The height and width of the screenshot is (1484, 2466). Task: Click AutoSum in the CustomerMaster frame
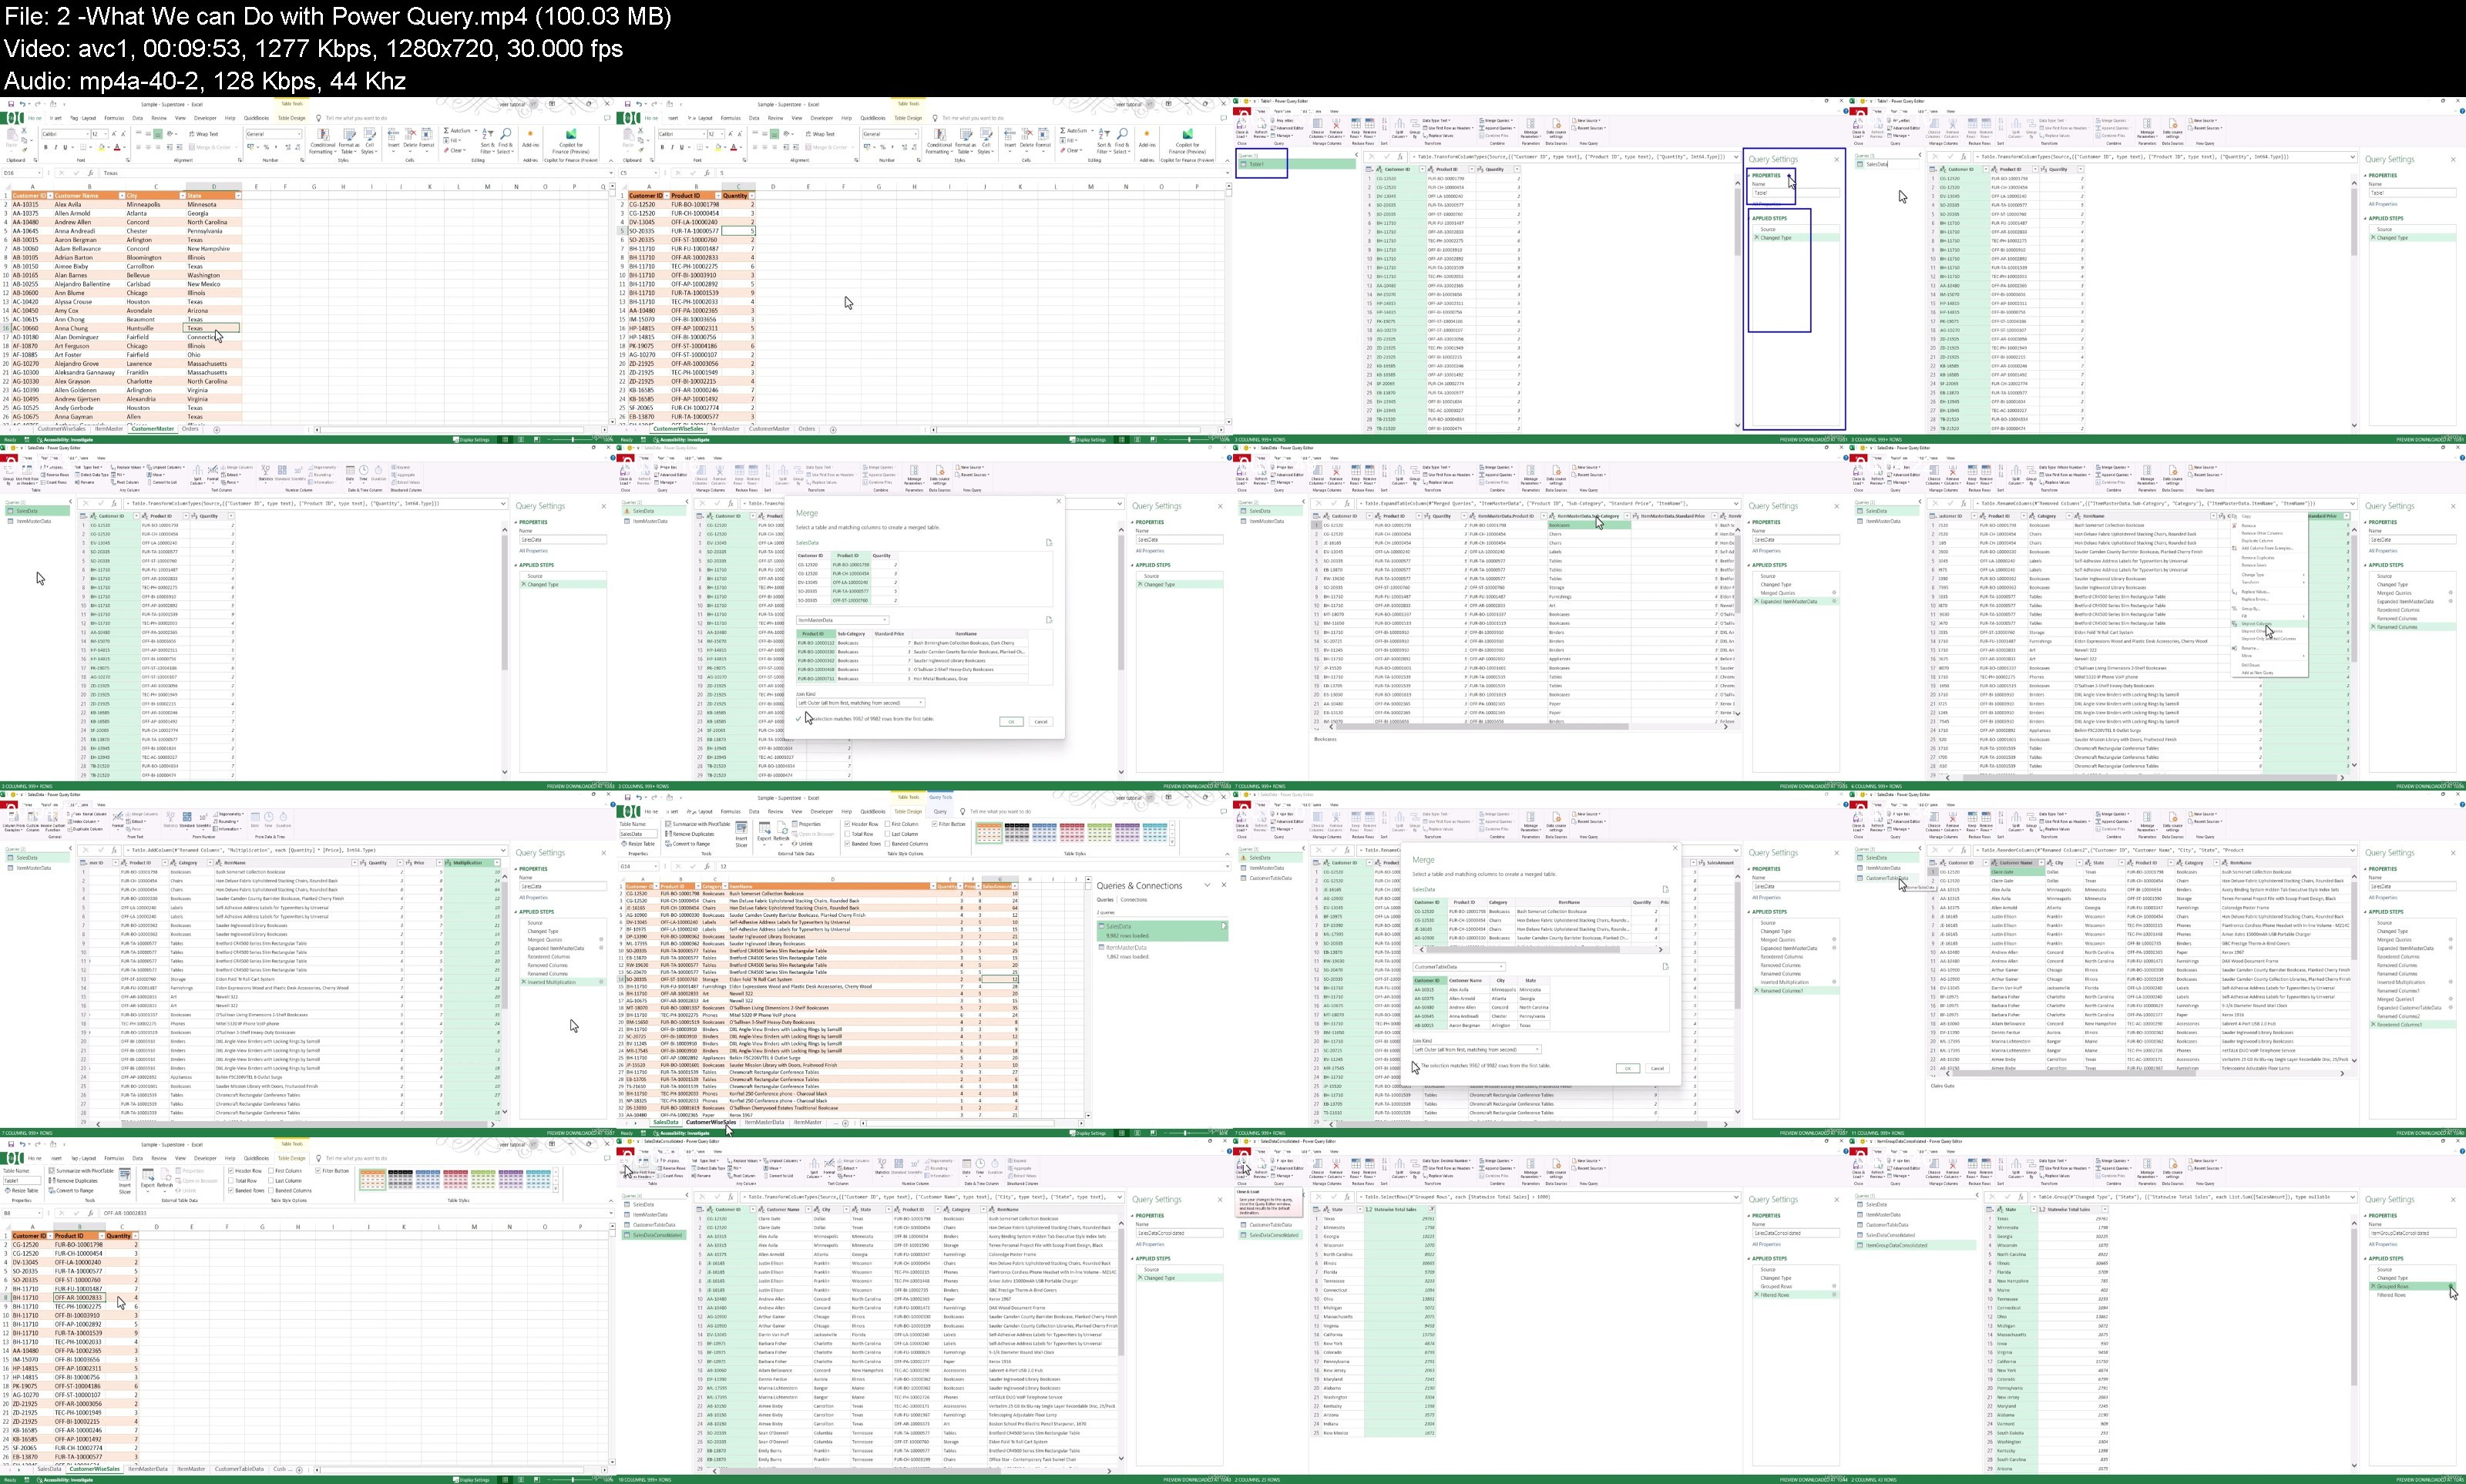click(457, 131)
